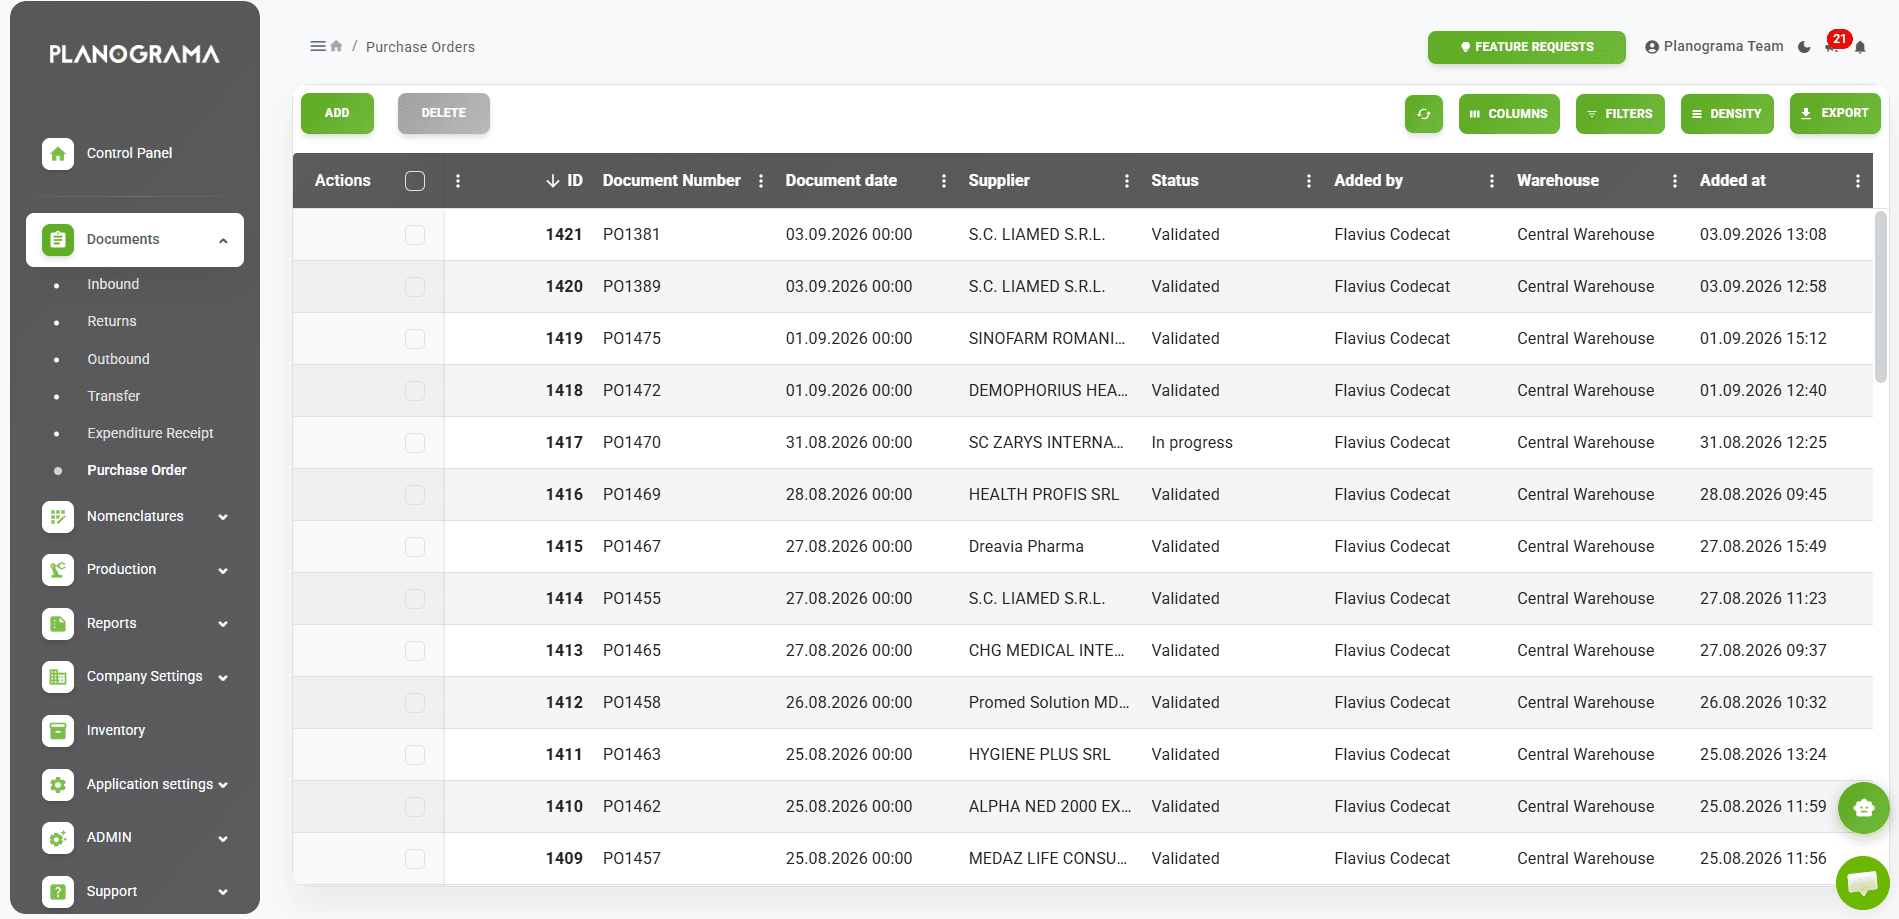
Task: Open the Inbound documents page
Action: click(113, 284)
